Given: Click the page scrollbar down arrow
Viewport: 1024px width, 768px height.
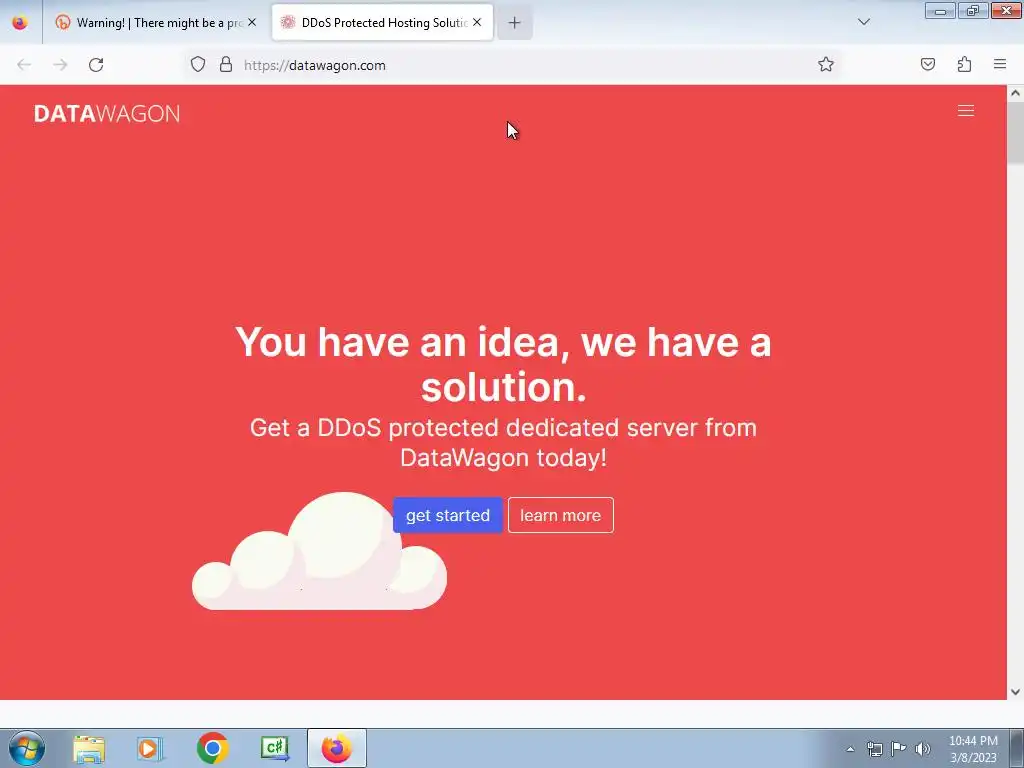Looking at the screenshot, I should 1015,692.
